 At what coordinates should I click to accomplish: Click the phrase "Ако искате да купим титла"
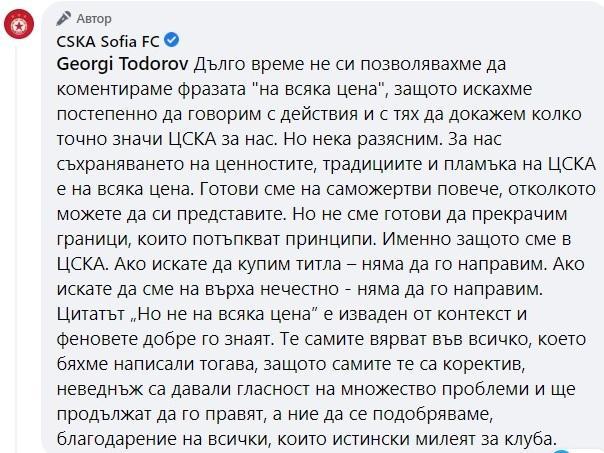click(x=228, y=264)
